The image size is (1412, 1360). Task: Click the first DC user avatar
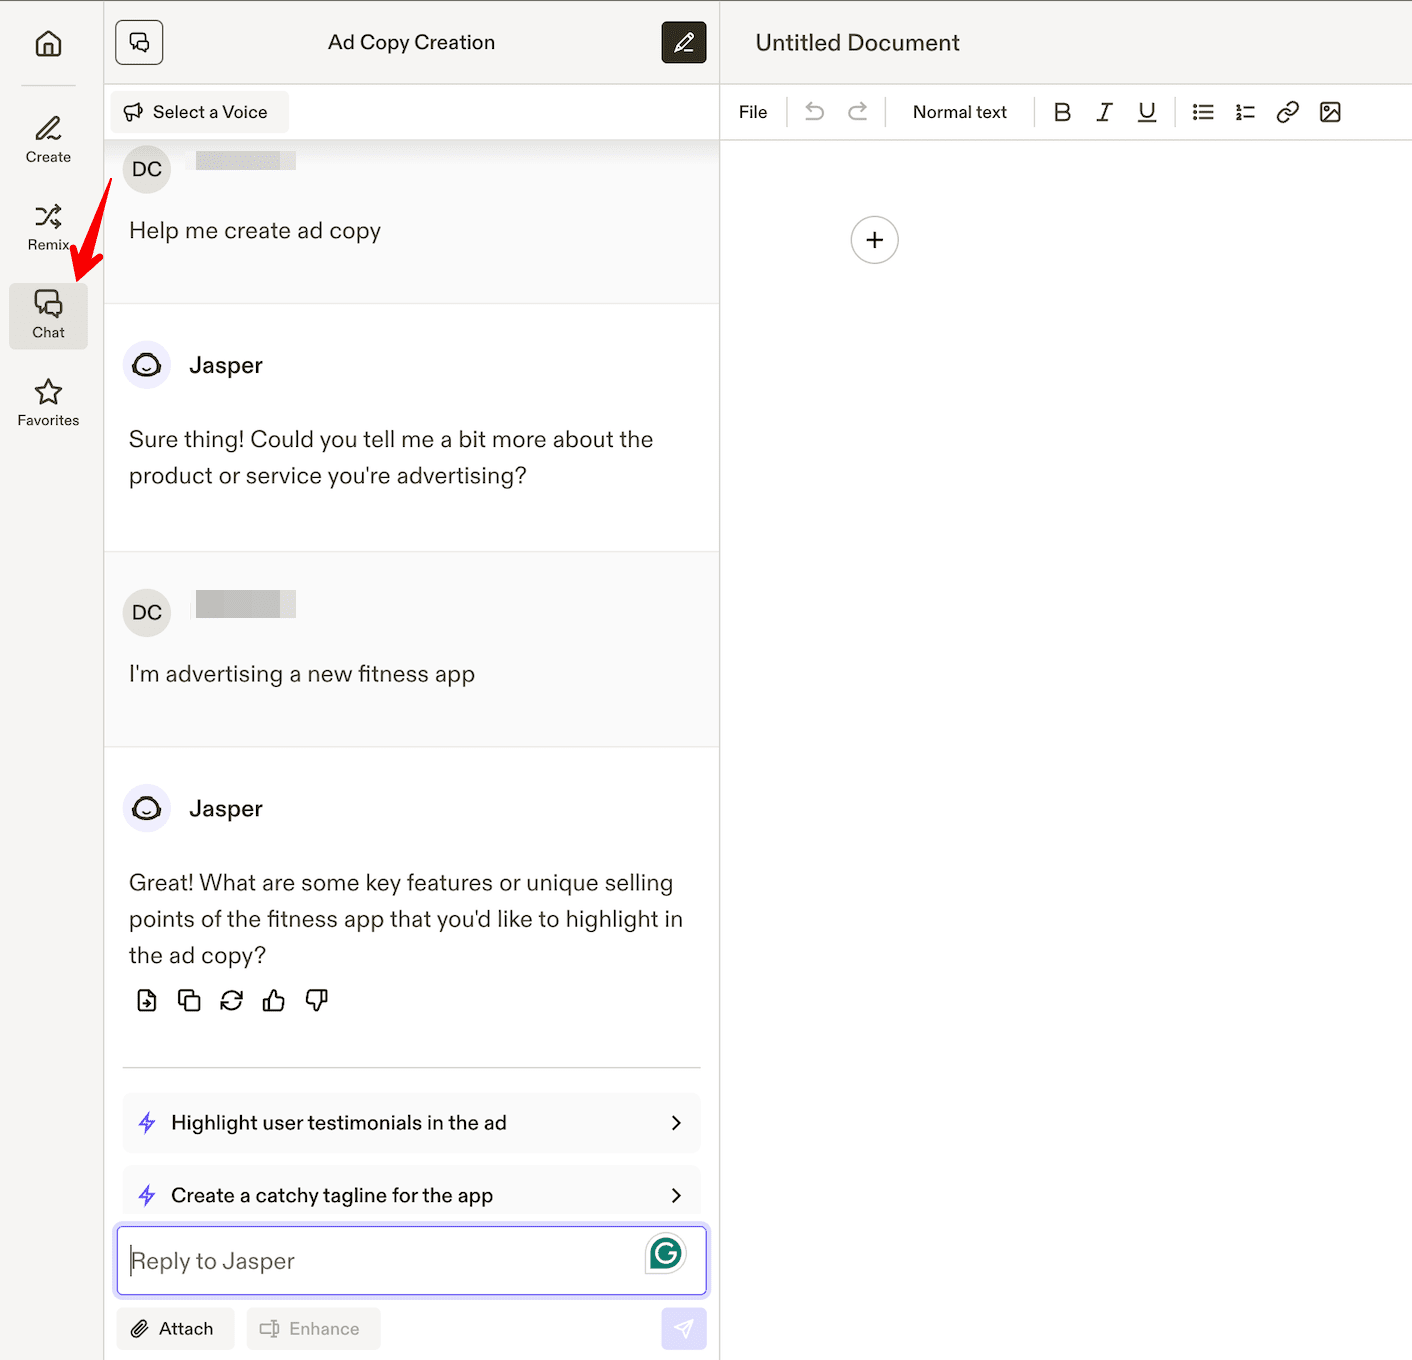147,169
